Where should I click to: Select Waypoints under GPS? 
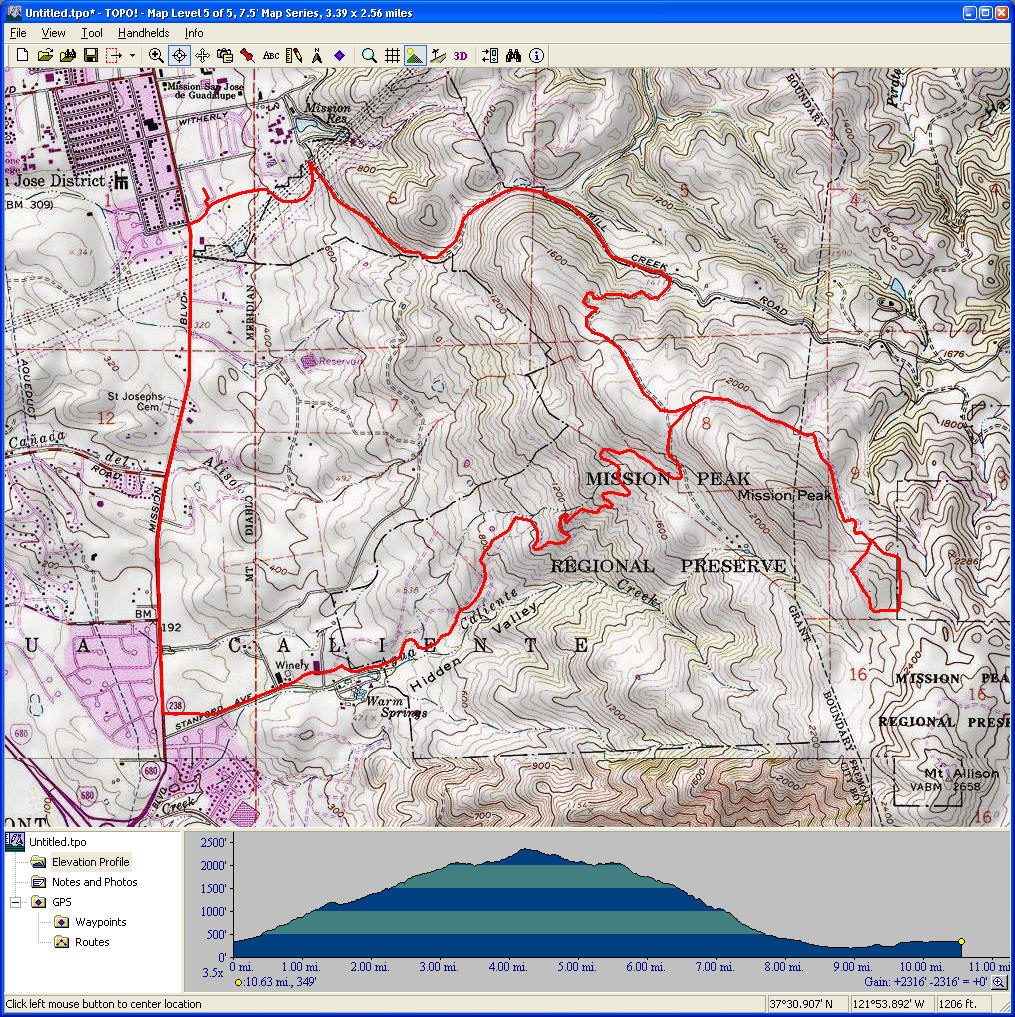[100, 922]
